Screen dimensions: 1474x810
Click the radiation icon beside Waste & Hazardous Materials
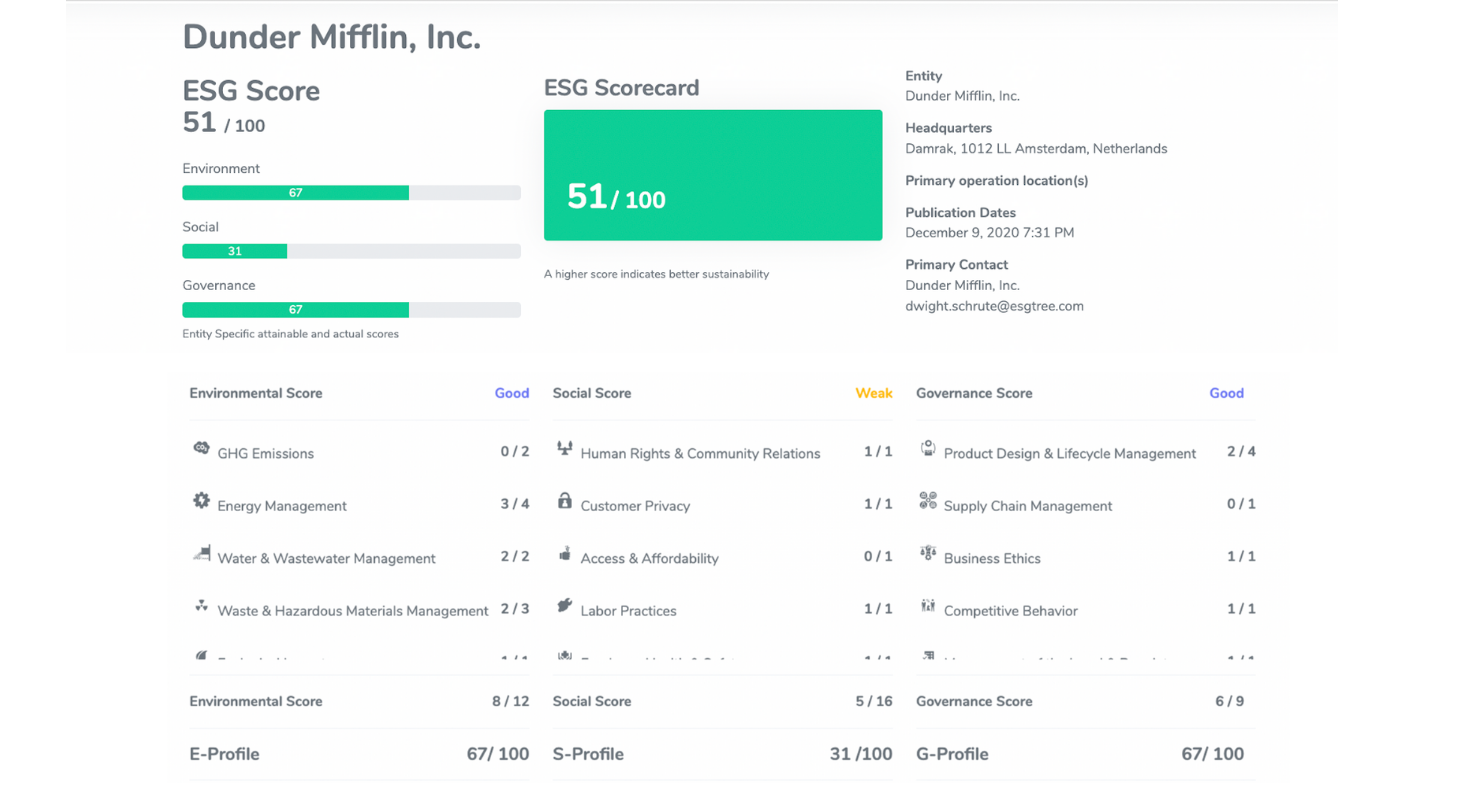click(x=200, y=608)
